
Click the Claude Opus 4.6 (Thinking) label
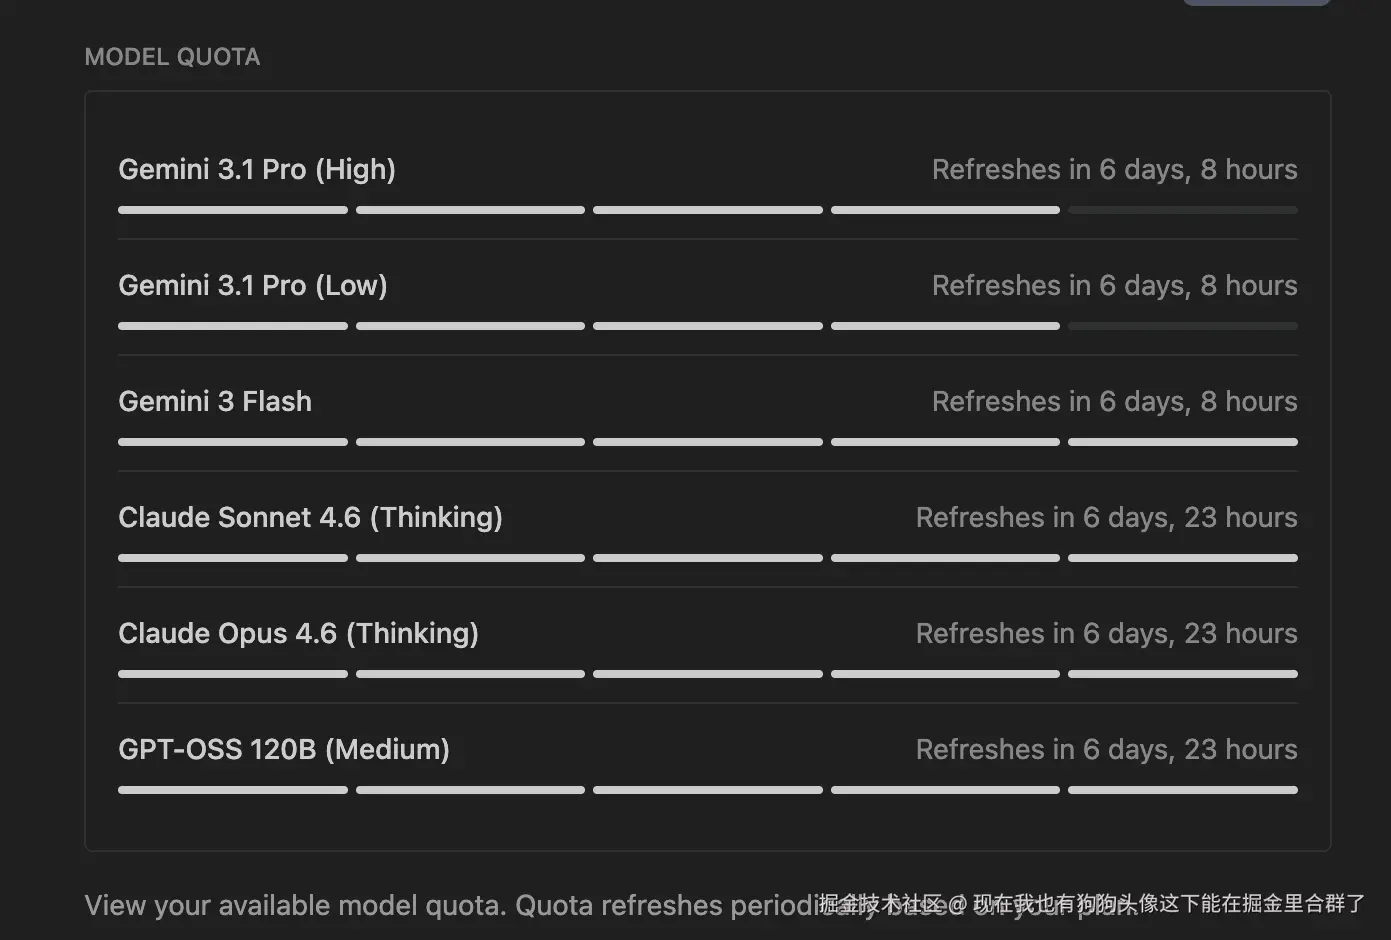point(298,633)
